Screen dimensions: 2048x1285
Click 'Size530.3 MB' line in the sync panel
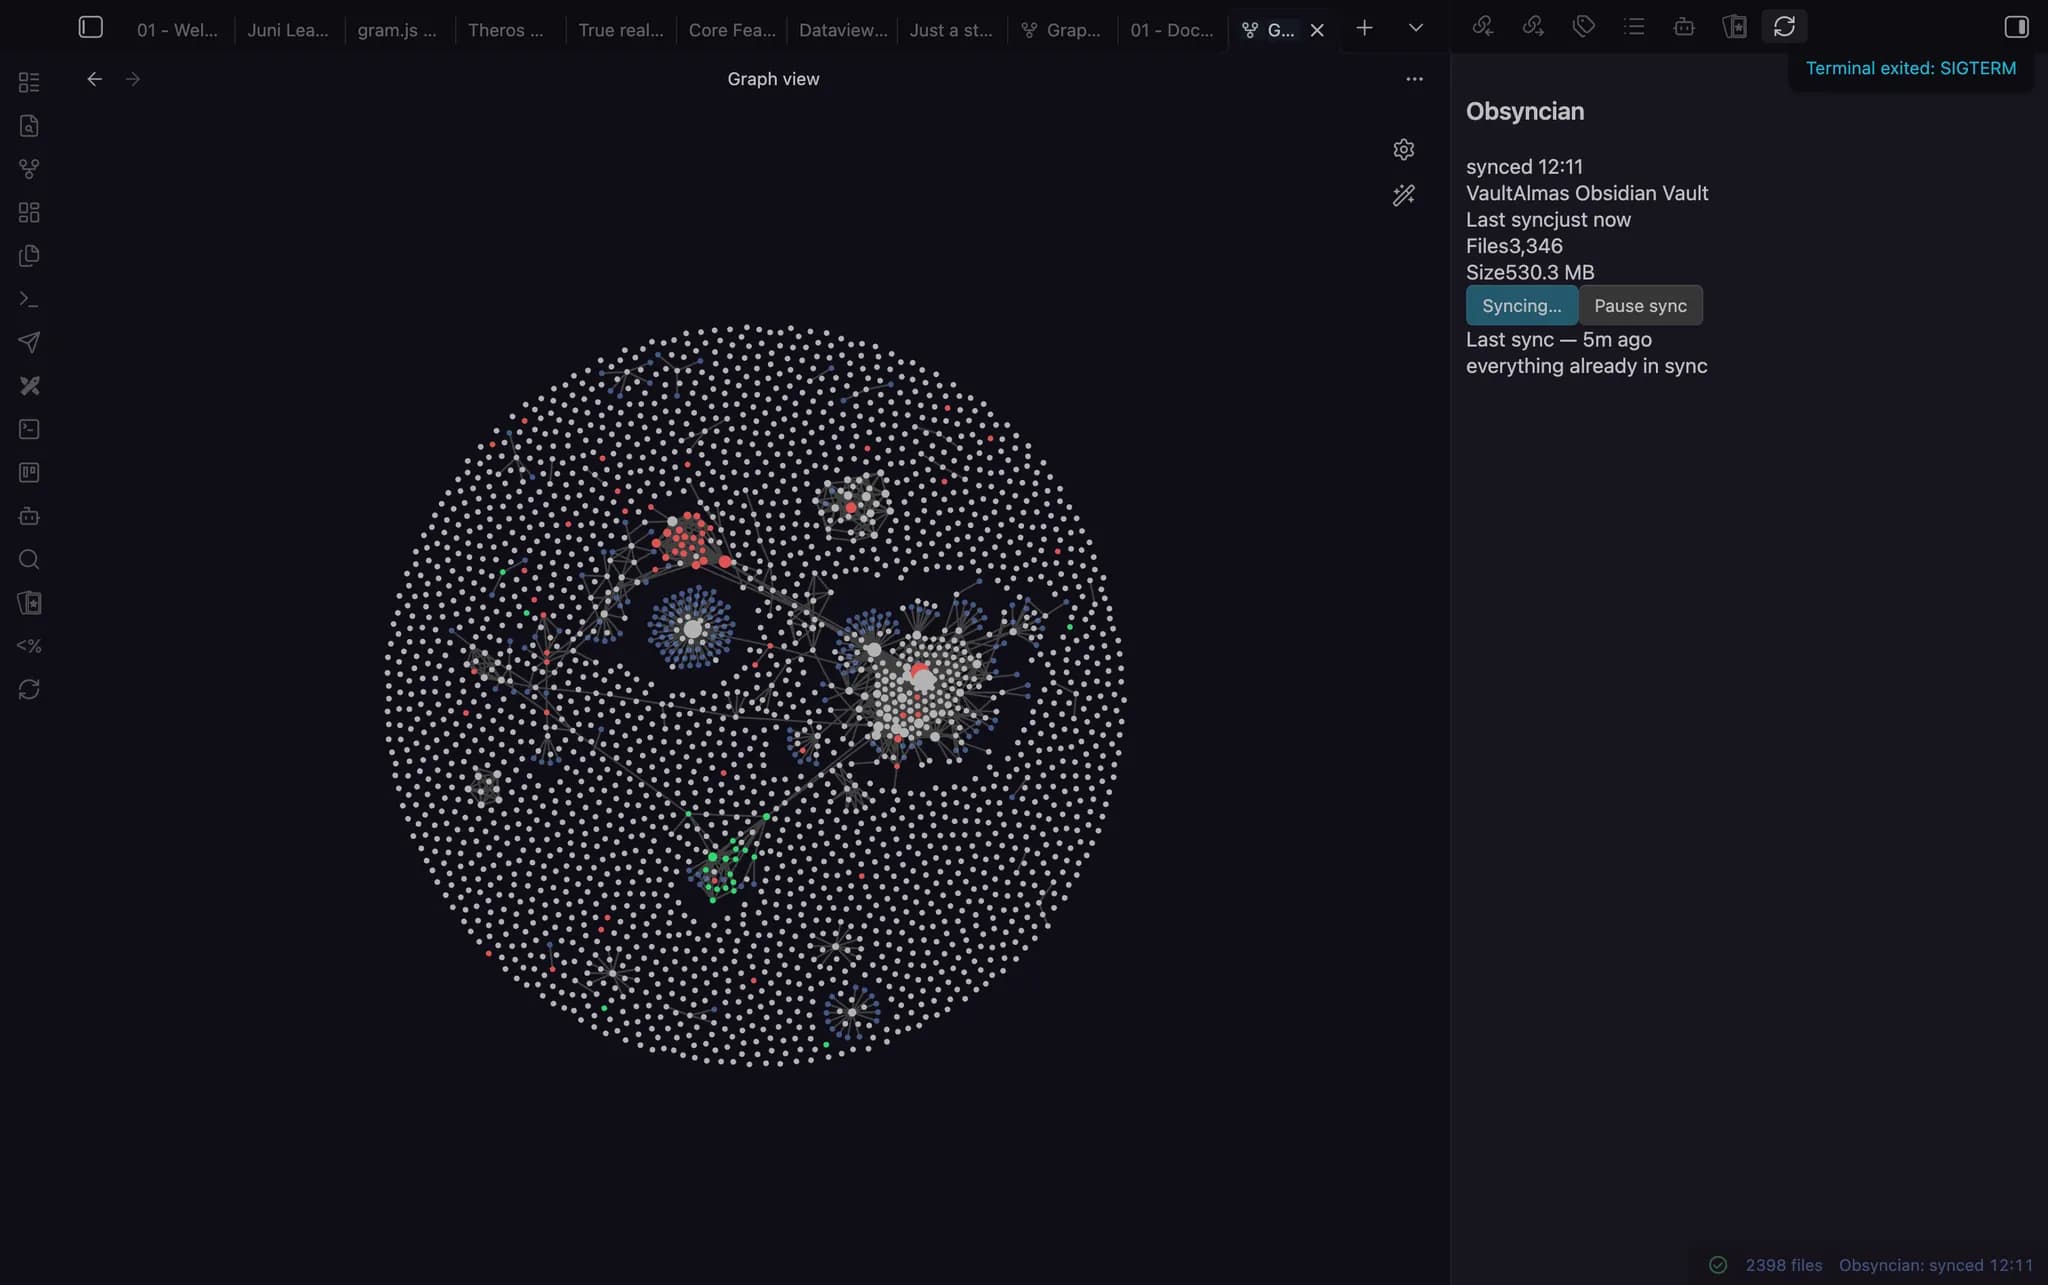[1530, 272]
